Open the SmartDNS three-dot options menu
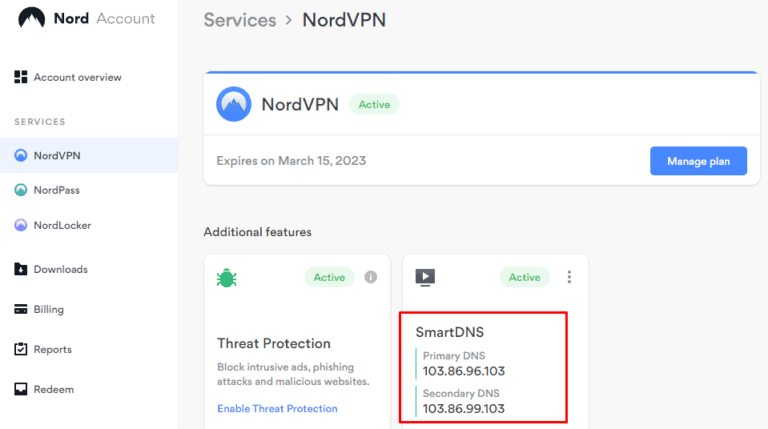This screenshot has height=429, width=768. [569, 277]
